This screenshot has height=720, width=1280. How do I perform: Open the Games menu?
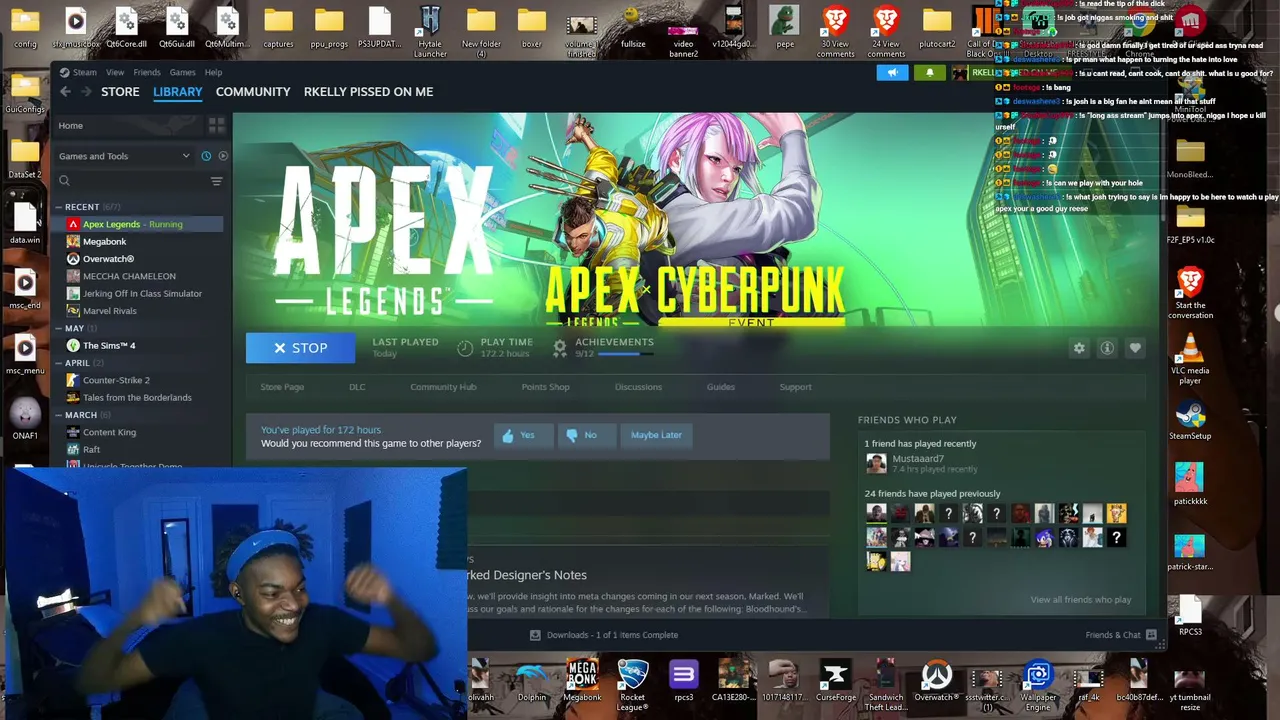tap(182, 72)
